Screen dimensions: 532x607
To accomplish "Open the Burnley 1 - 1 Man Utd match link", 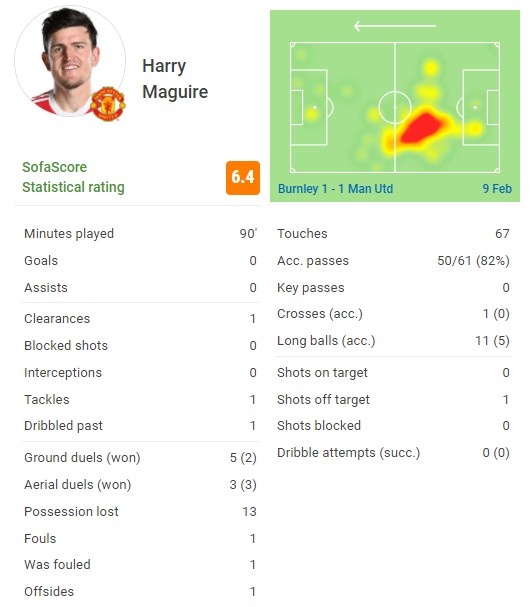I will pos(335,189).
